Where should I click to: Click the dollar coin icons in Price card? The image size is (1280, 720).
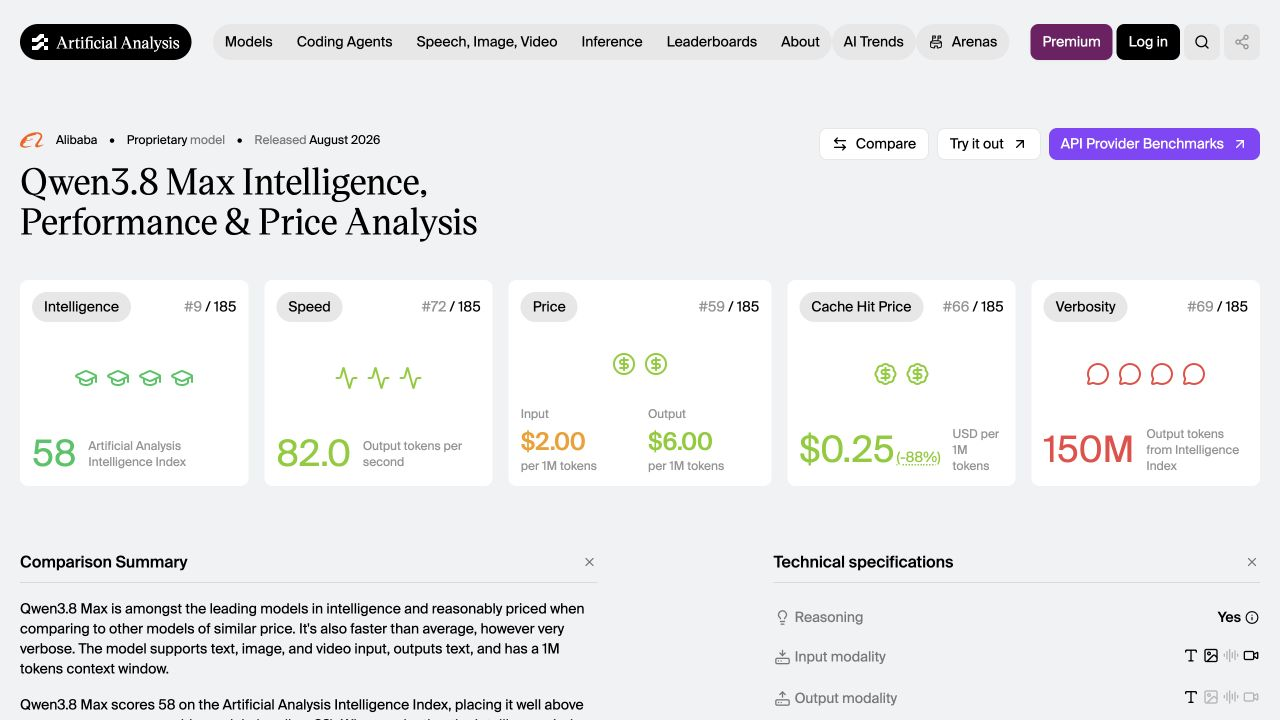coord(640,364)
